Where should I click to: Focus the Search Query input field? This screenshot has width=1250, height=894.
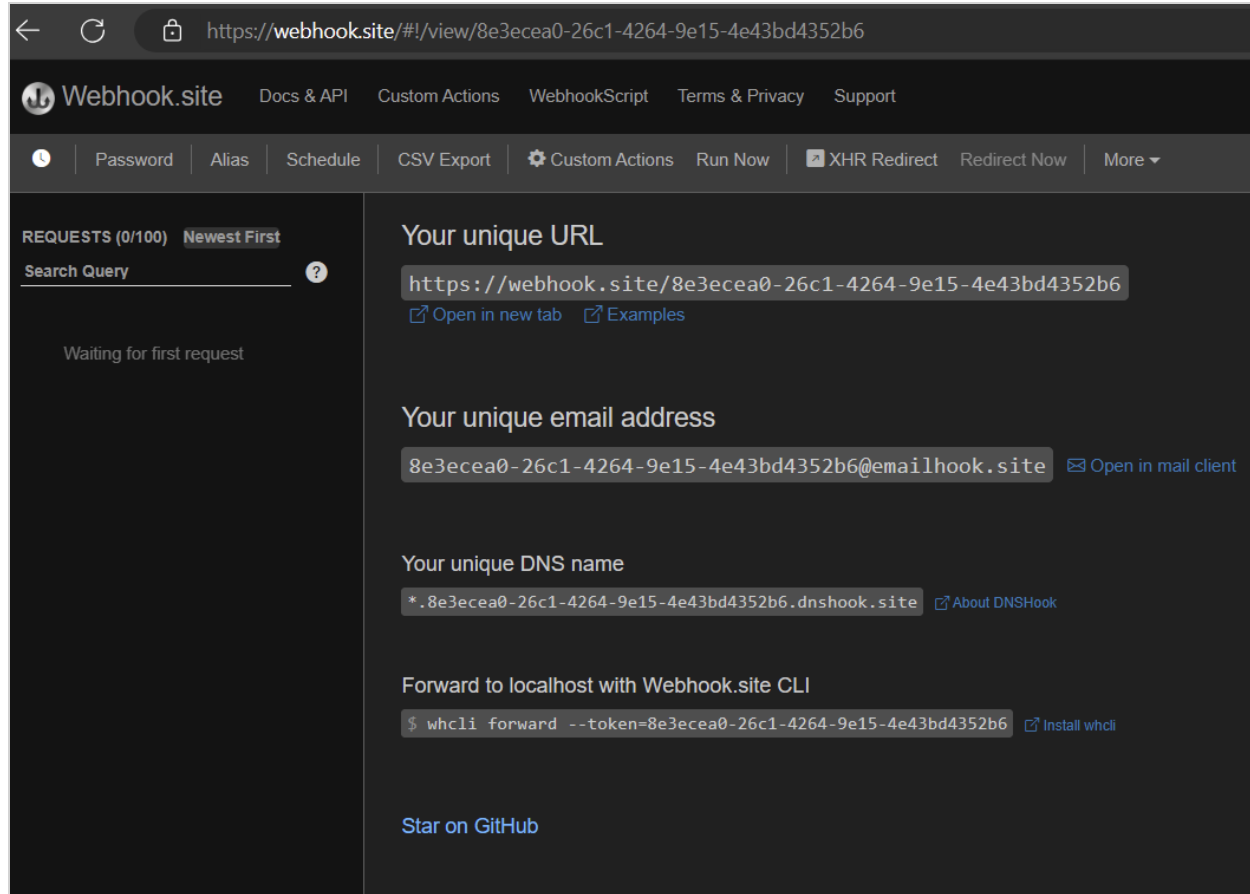click(x=156, y=272)
